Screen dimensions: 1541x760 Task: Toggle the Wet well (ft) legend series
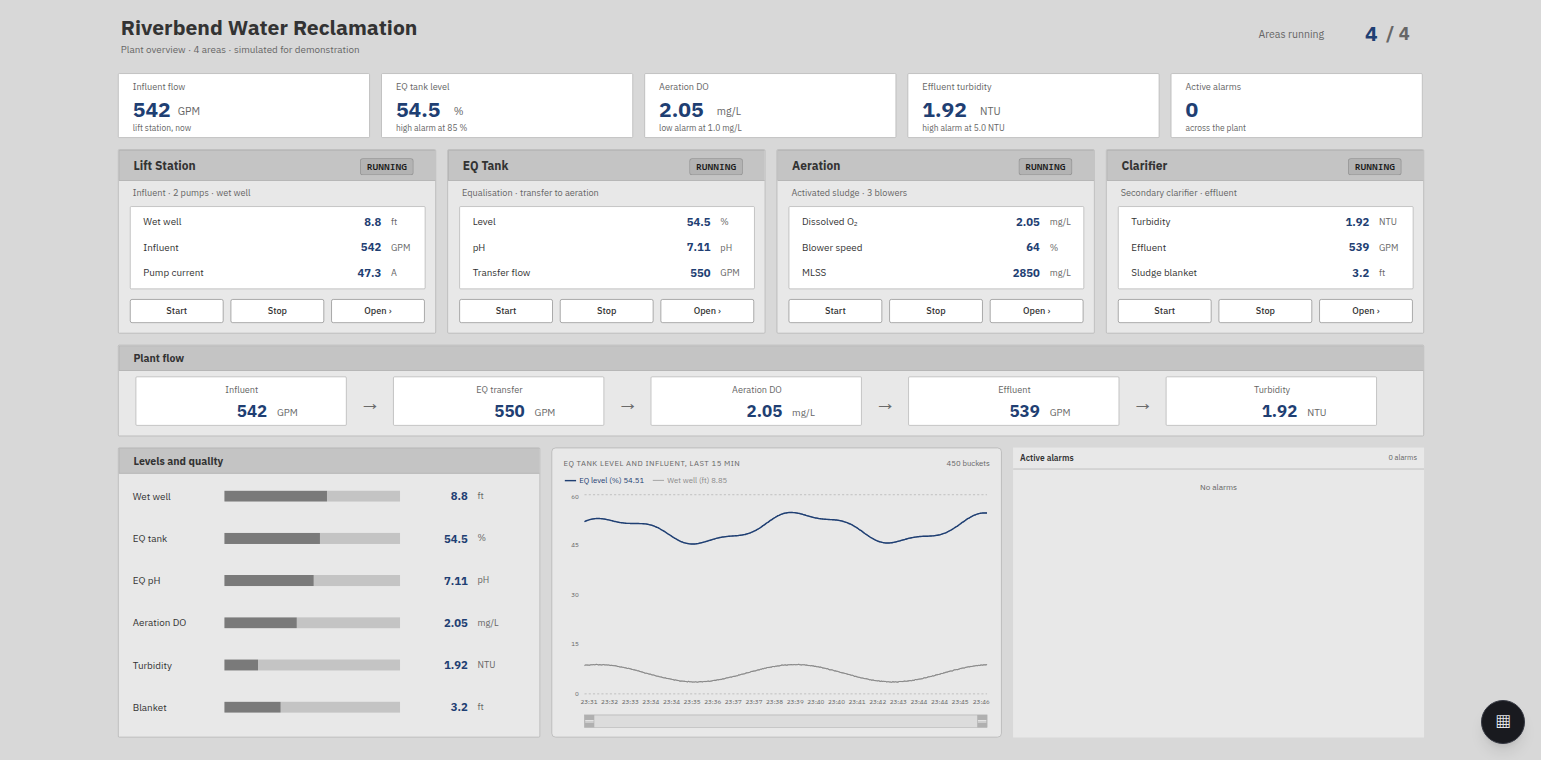[690, 480]
